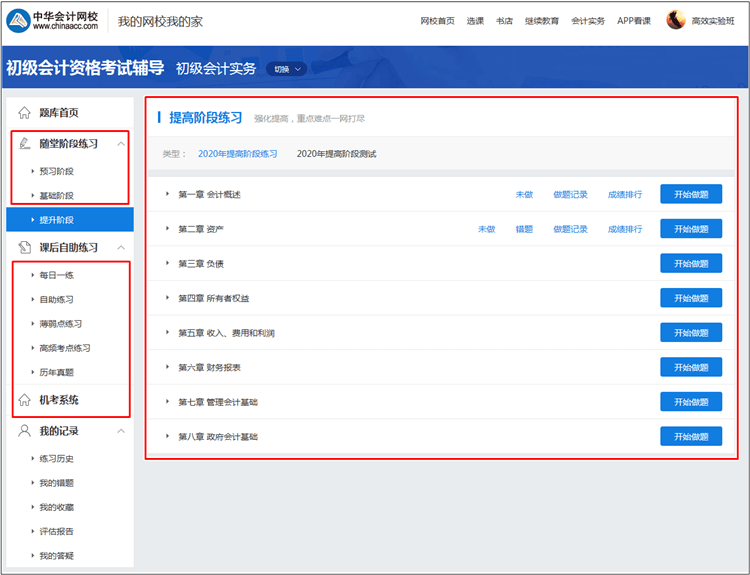Click the document icon beside 课后自助练习

pyautogui.click(x=24, y=247)
